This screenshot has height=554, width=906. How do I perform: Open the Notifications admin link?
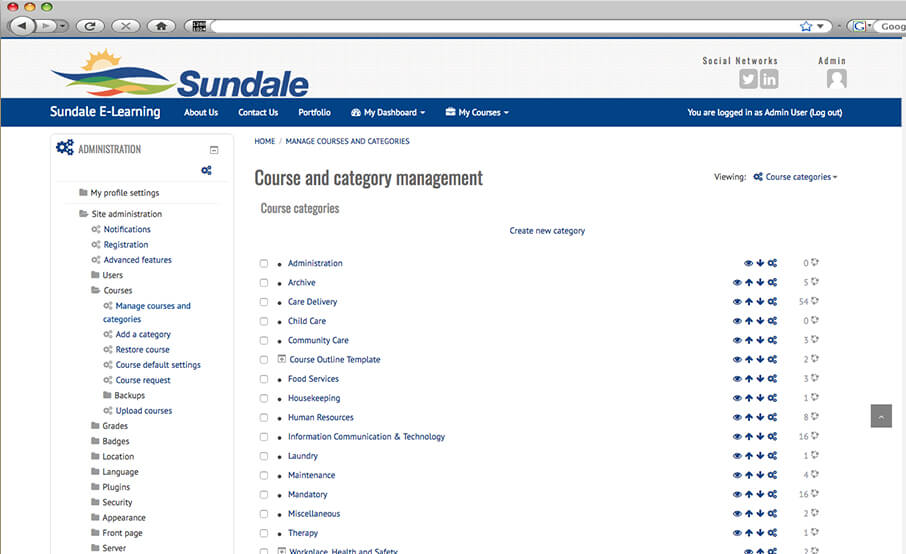[127, 229]
